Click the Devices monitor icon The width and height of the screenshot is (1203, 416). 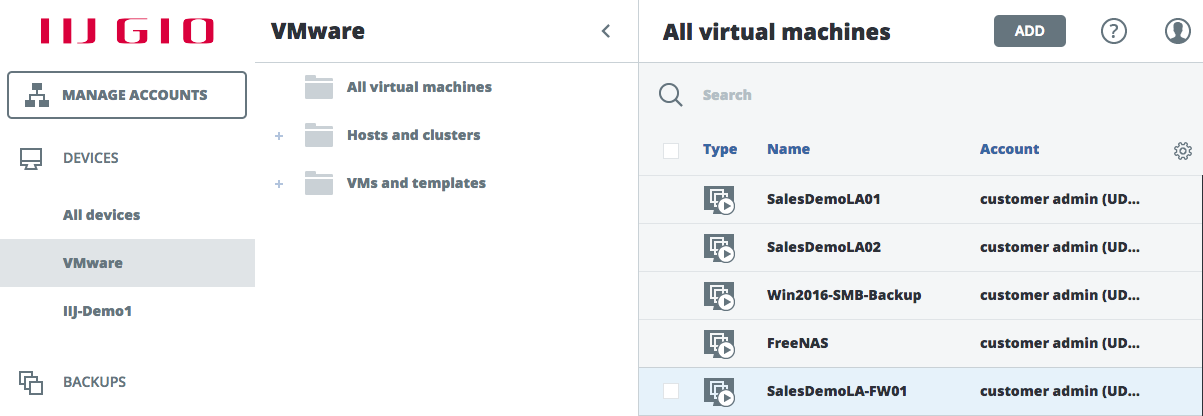tap(31, 158)
